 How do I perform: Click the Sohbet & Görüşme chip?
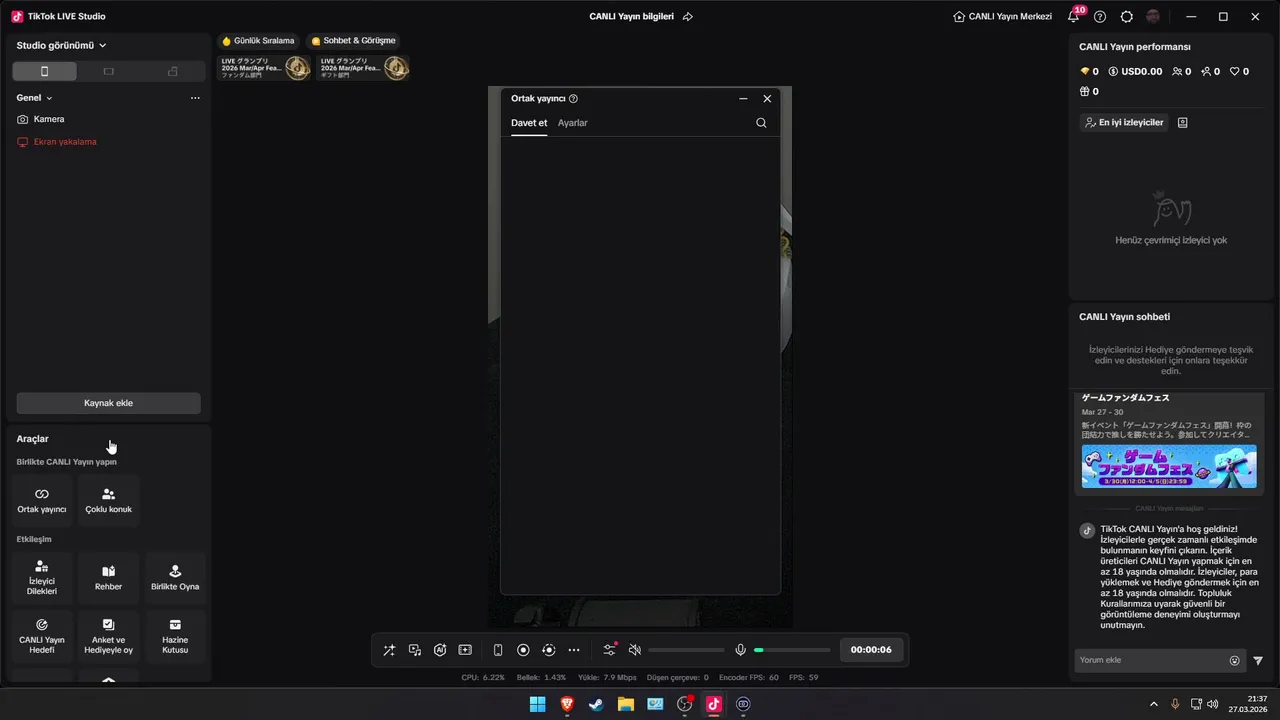353,41
